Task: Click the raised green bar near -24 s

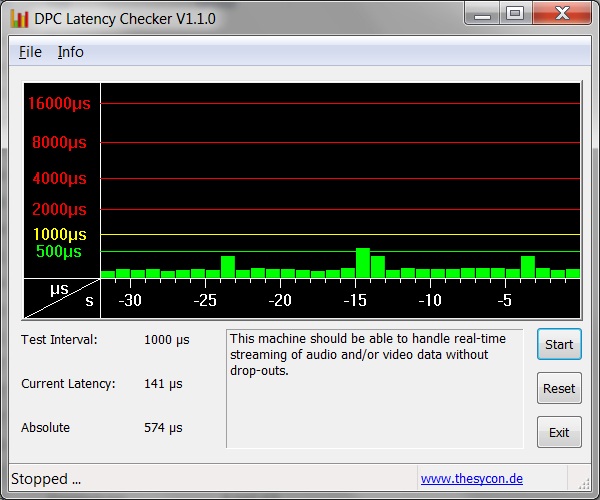Action: pos(228,266)
